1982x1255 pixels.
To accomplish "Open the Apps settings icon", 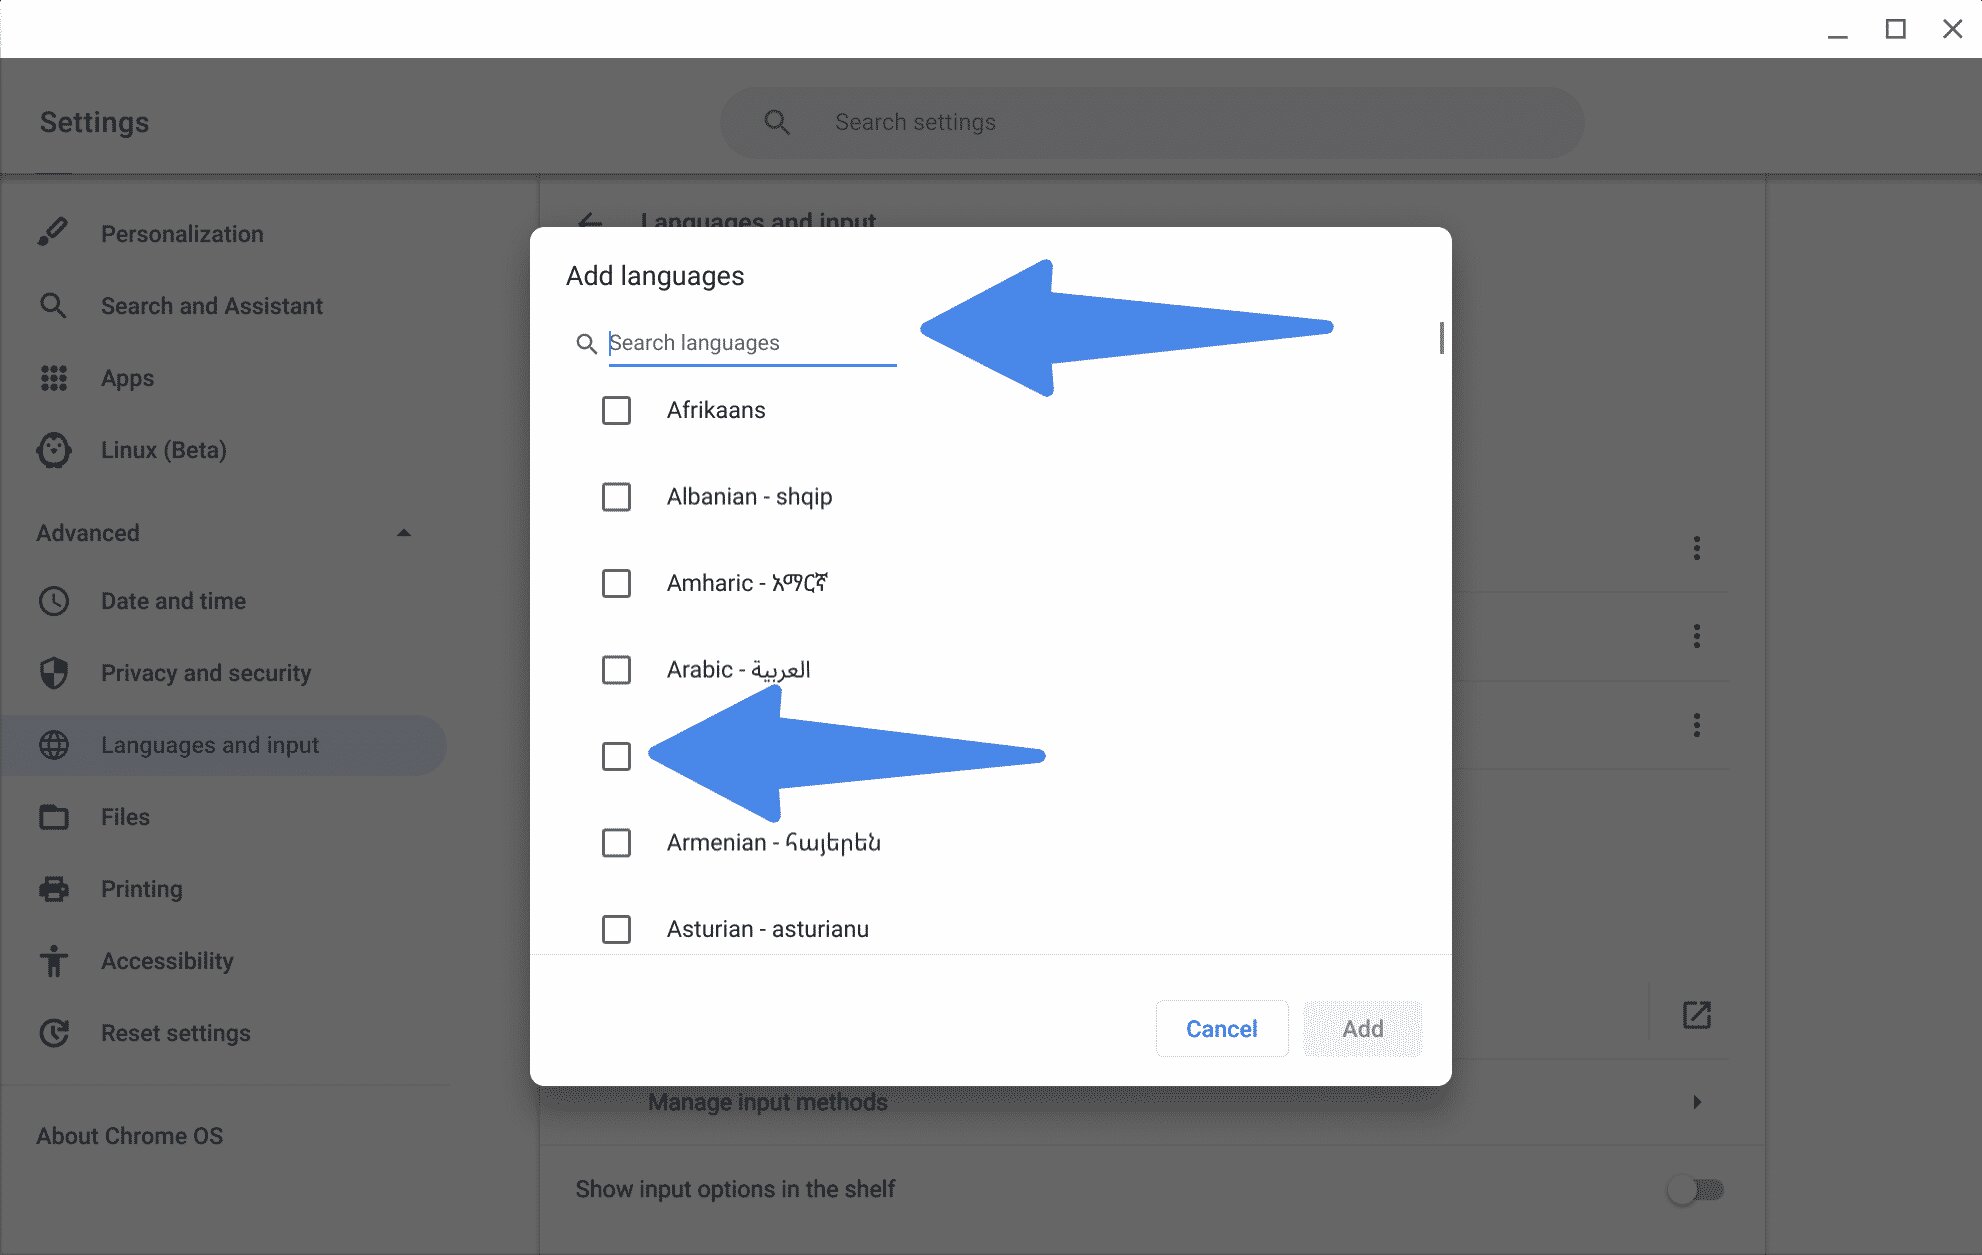I will pos(53,377).
